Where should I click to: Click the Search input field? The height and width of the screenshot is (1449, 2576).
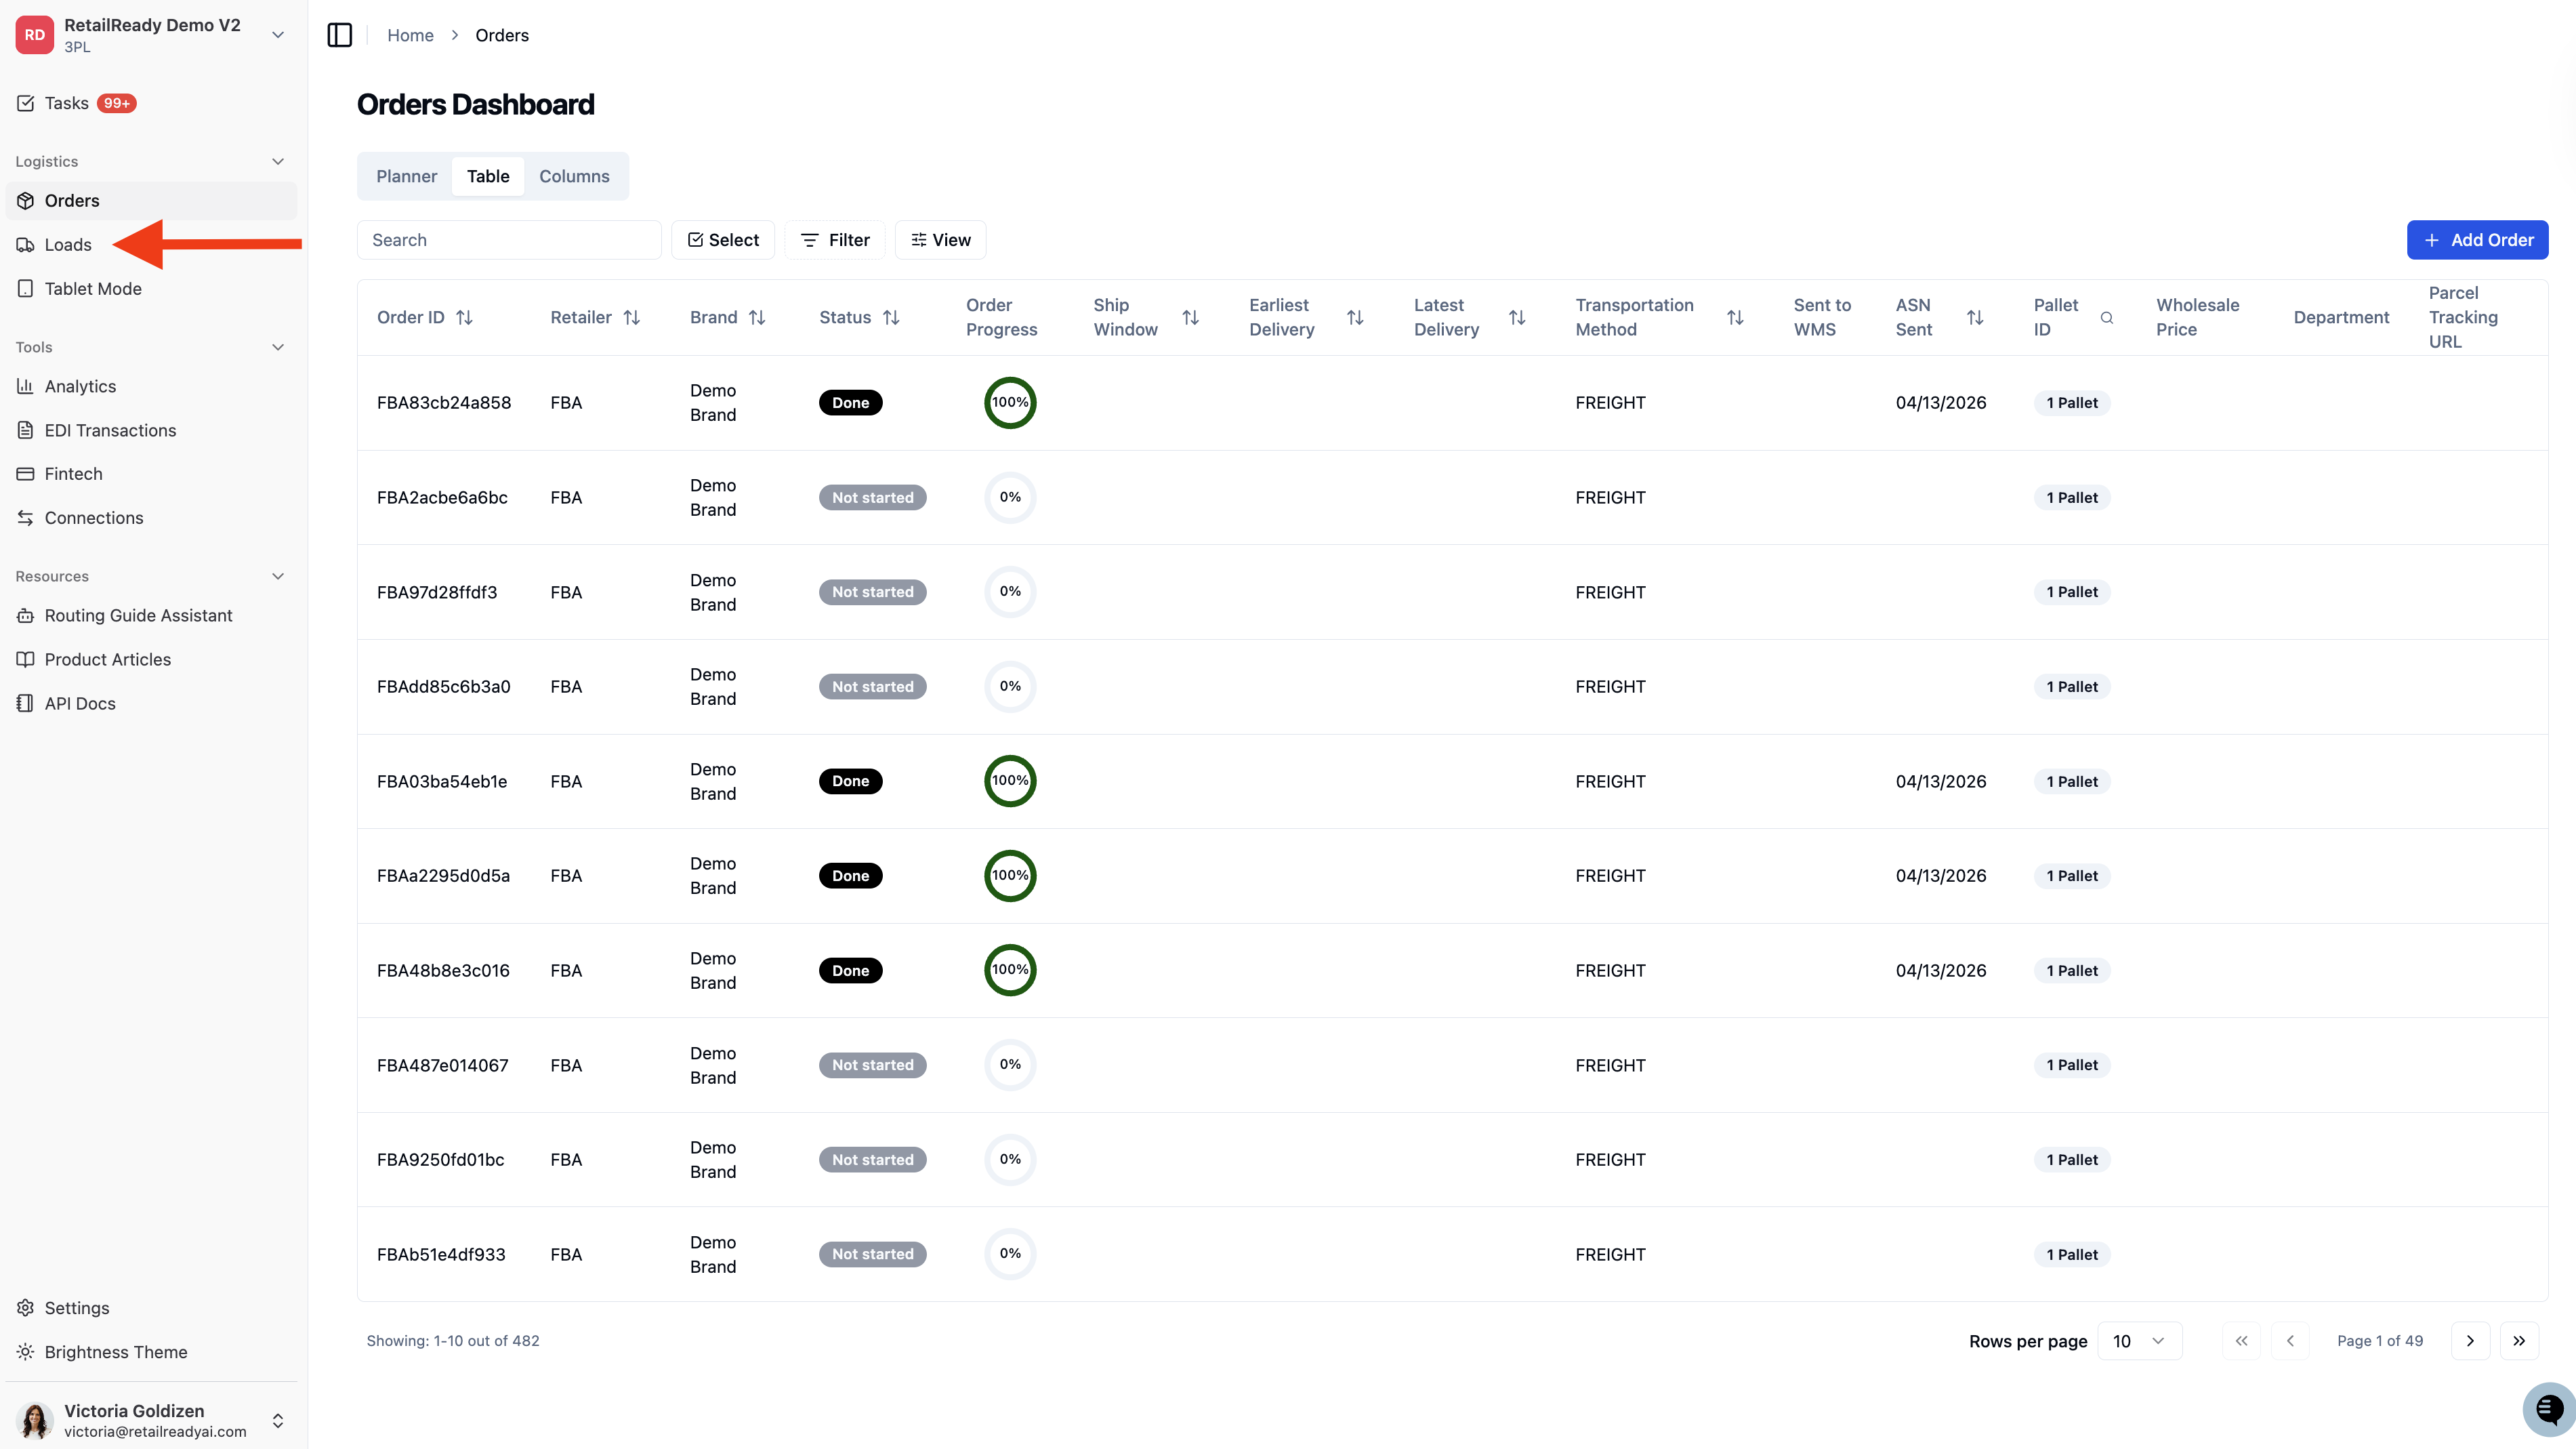click(509, 240)
